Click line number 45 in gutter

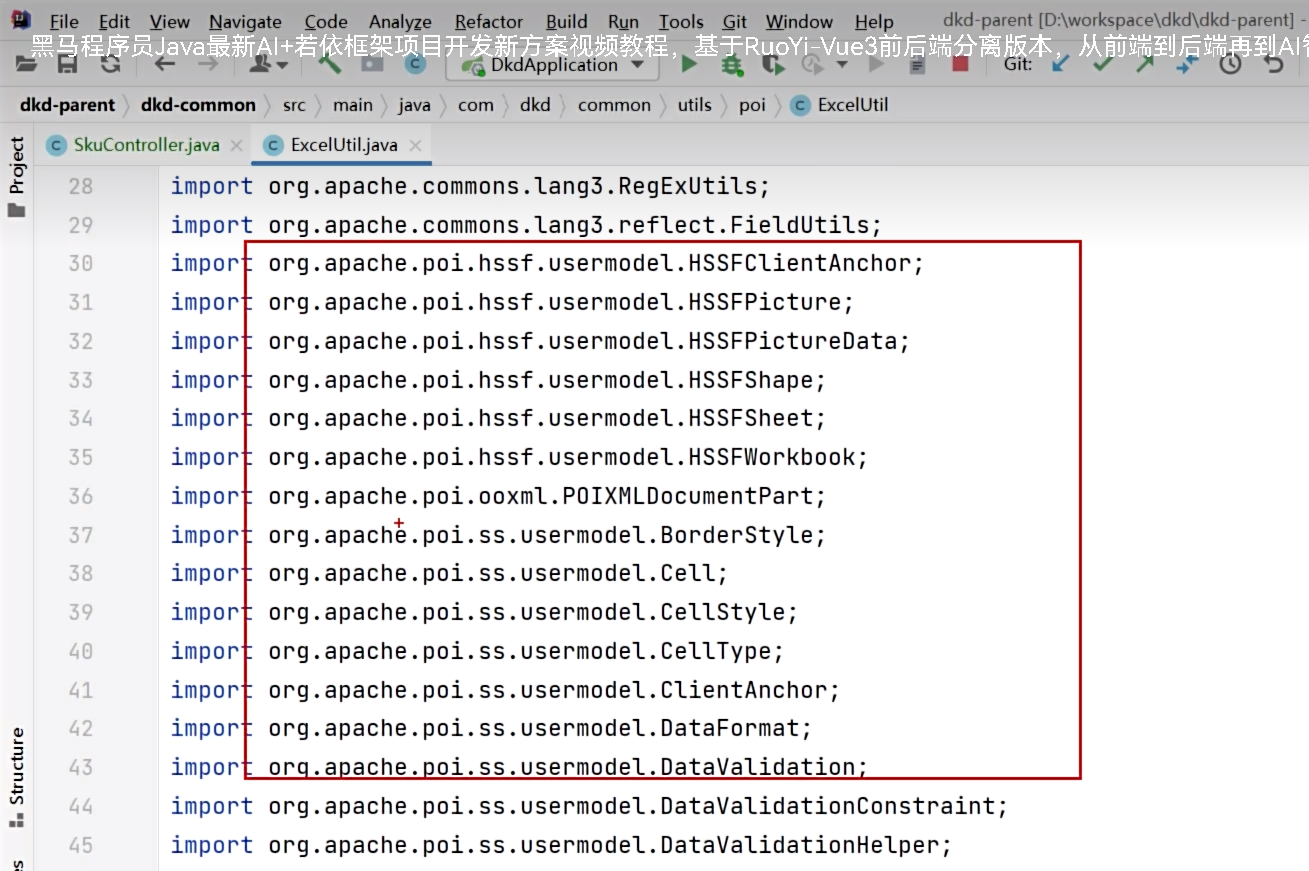pos(81,845)
